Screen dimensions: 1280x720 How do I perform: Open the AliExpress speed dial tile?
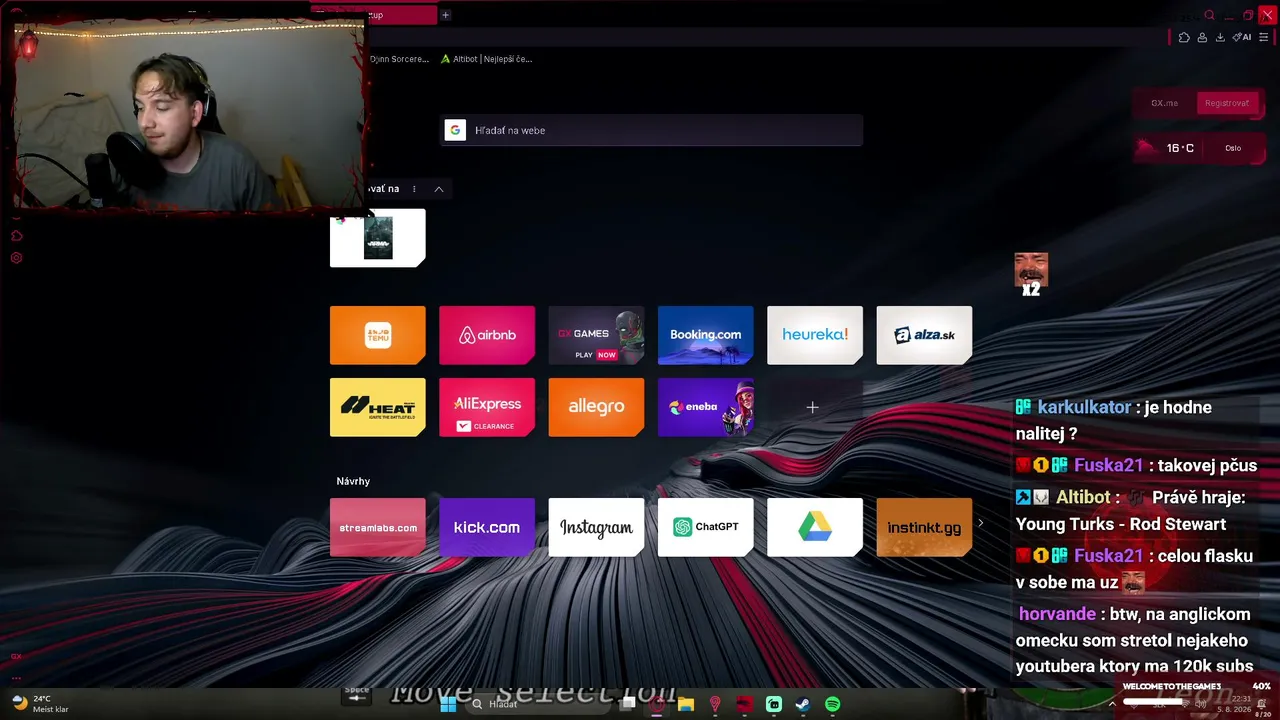487,407
